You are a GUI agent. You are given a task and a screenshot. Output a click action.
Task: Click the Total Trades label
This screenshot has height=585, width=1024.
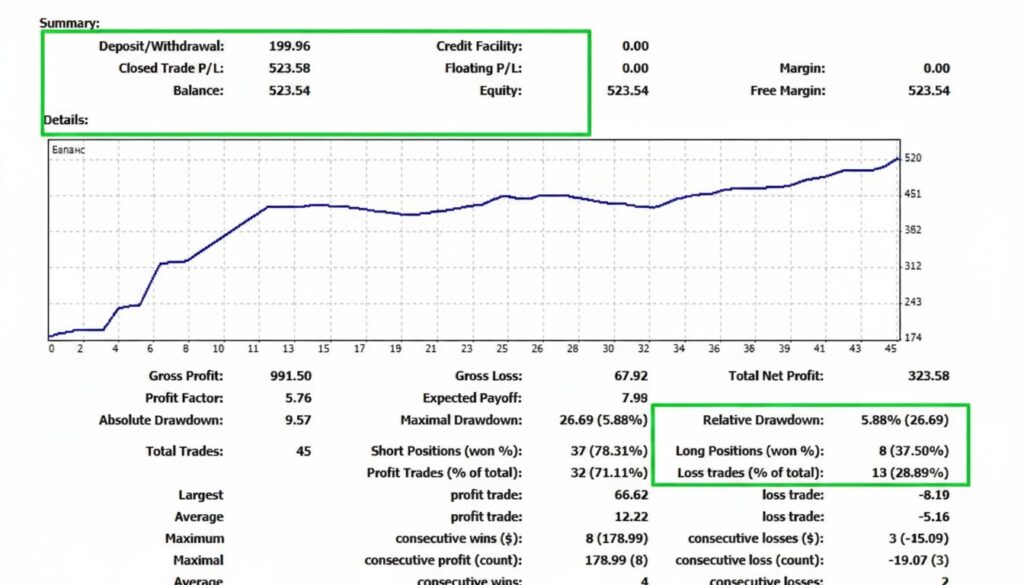tap(184, 451)
